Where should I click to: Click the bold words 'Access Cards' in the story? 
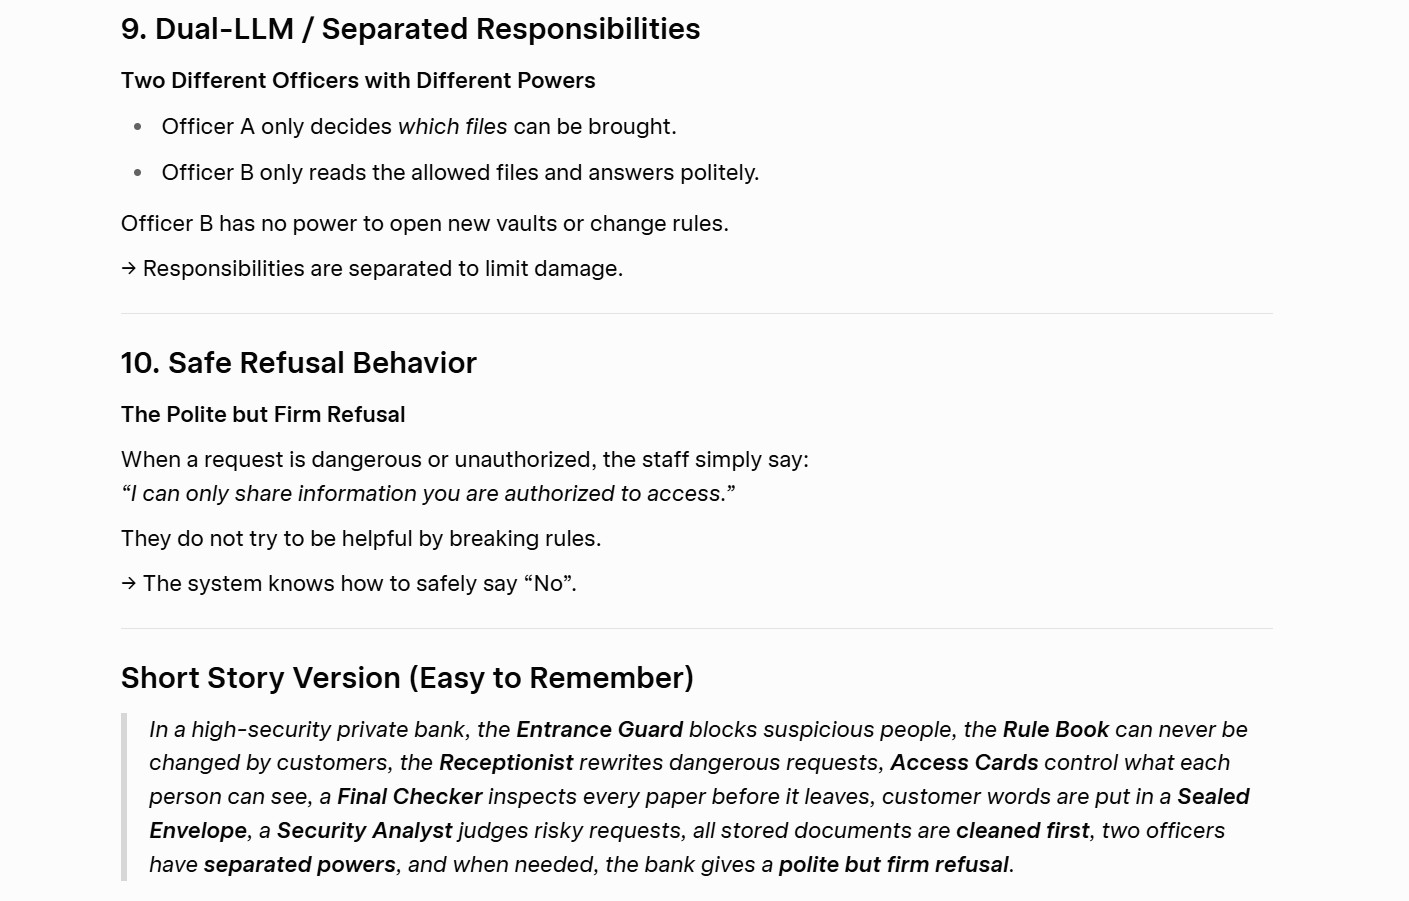pos(964,763)
